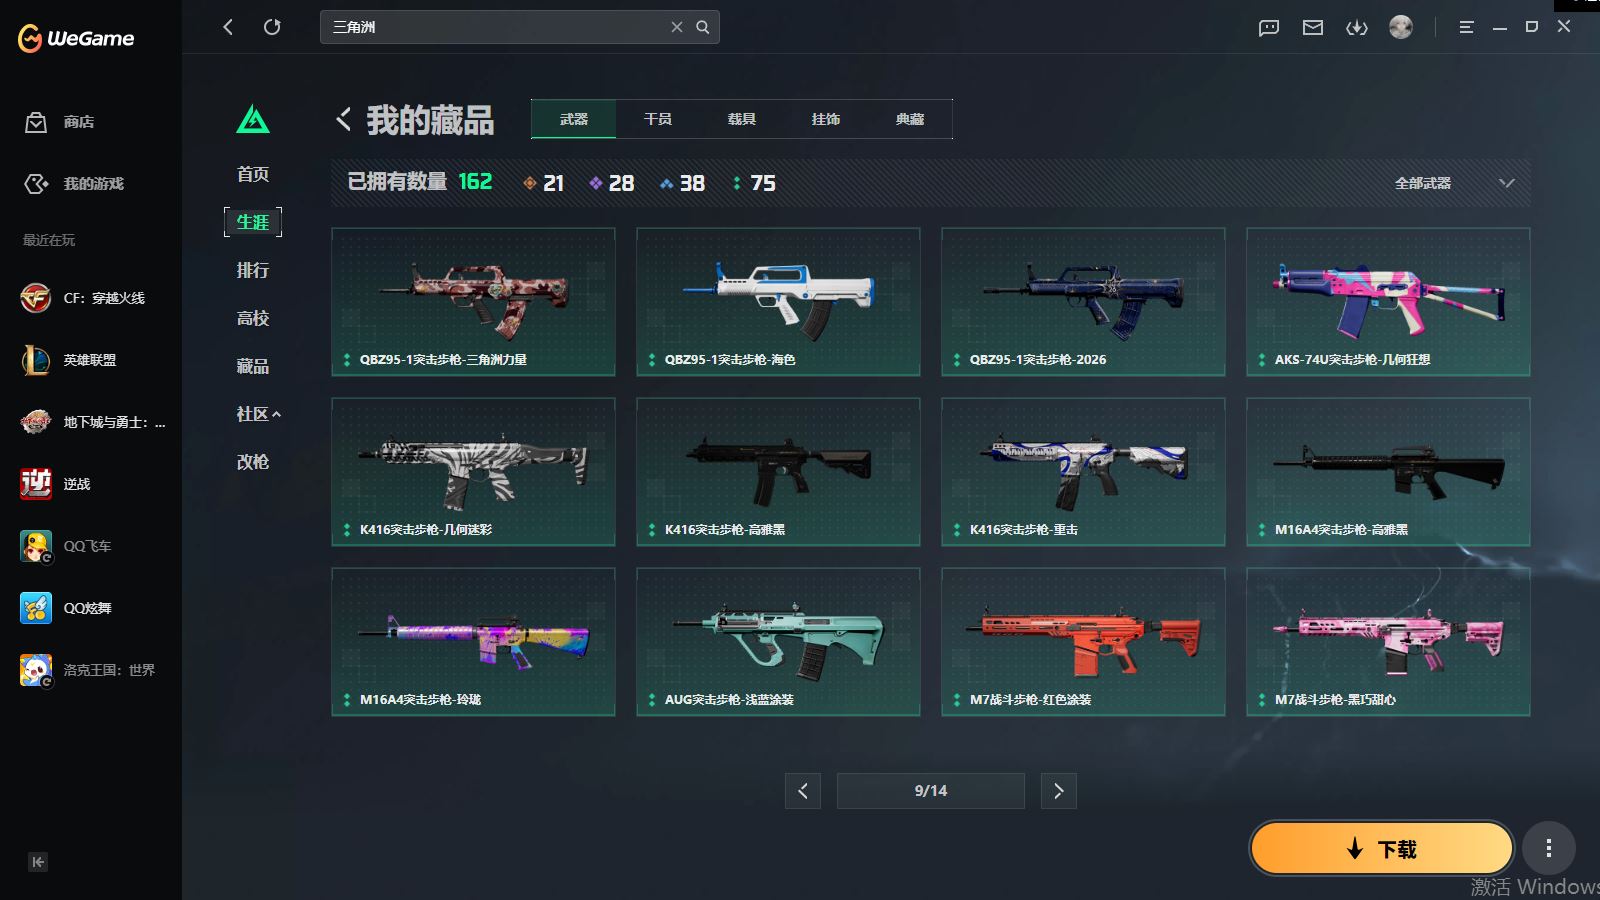Go back with the top navigation arrow
The width and height of the screenshot is (1600, 900).
click(228, 27)
